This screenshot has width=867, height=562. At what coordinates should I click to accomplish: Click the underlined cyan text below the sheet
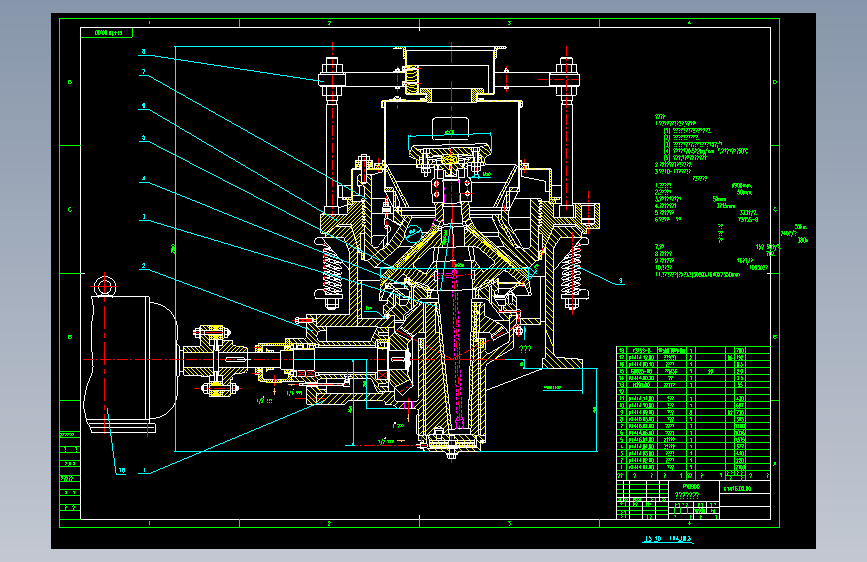[668, 539]
